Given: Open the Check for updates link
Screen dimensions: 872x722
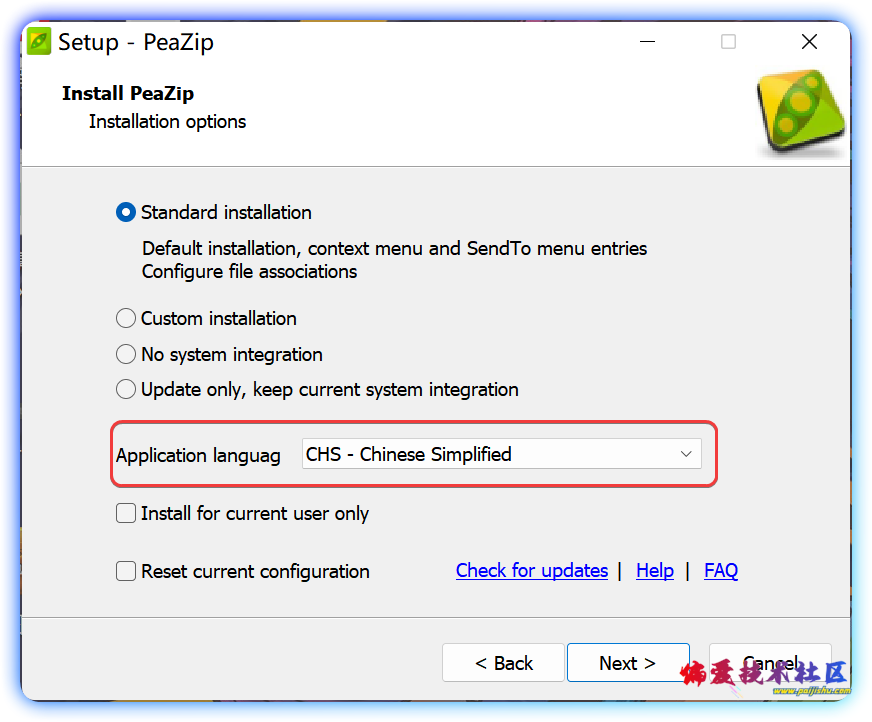Looking at the screenshot, I should (532, 571).
